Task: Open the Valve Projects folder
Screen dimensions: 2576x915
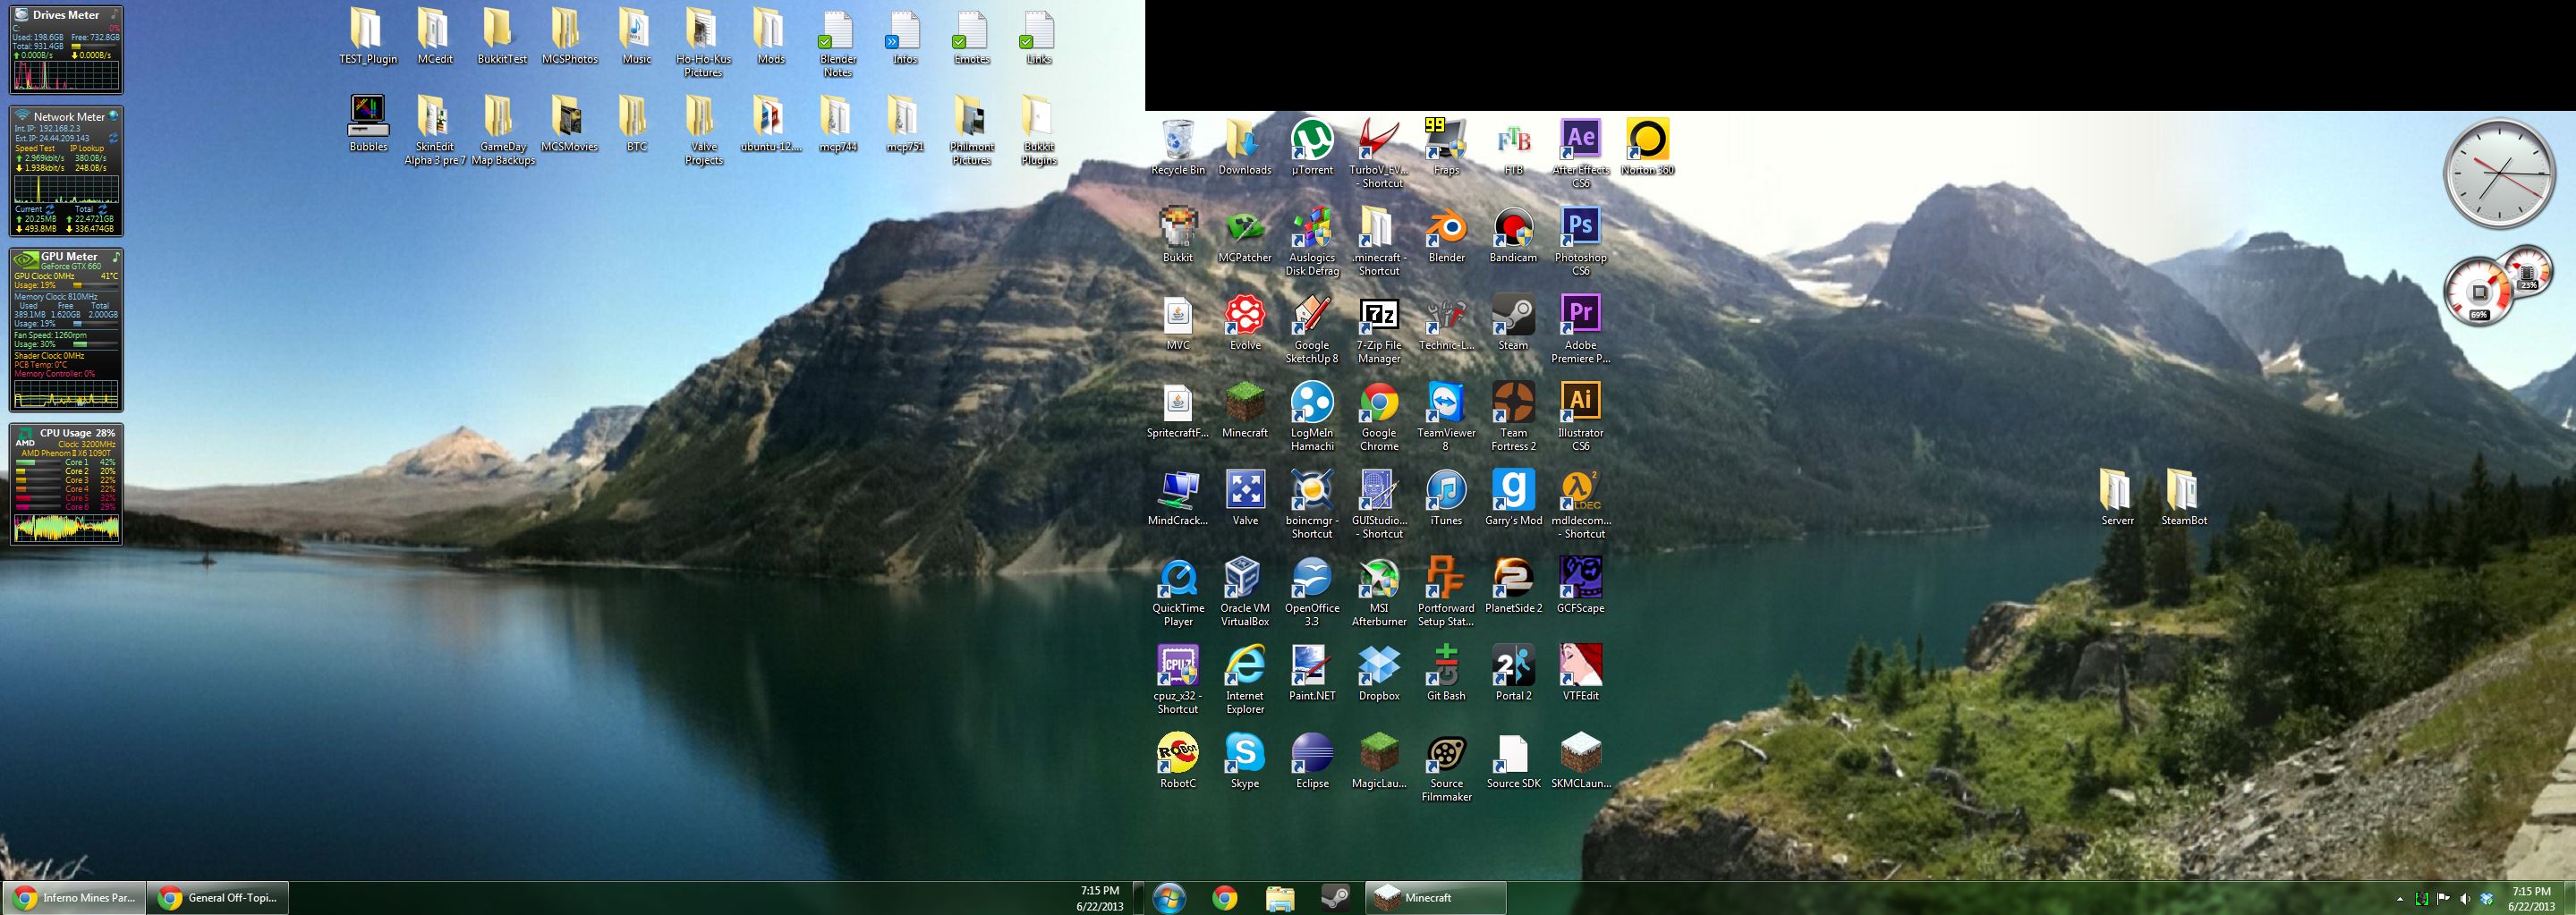Action: (x=703, y=130)
